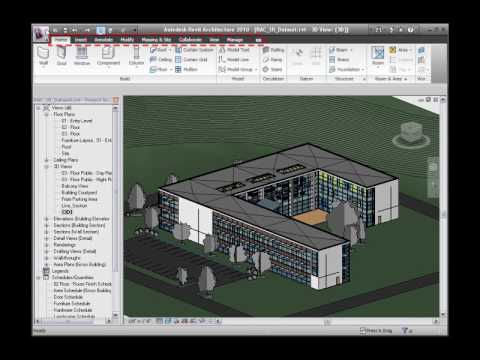480x360 pixels.
Task: Open the View ribbon tab
Action: point(214,40)
